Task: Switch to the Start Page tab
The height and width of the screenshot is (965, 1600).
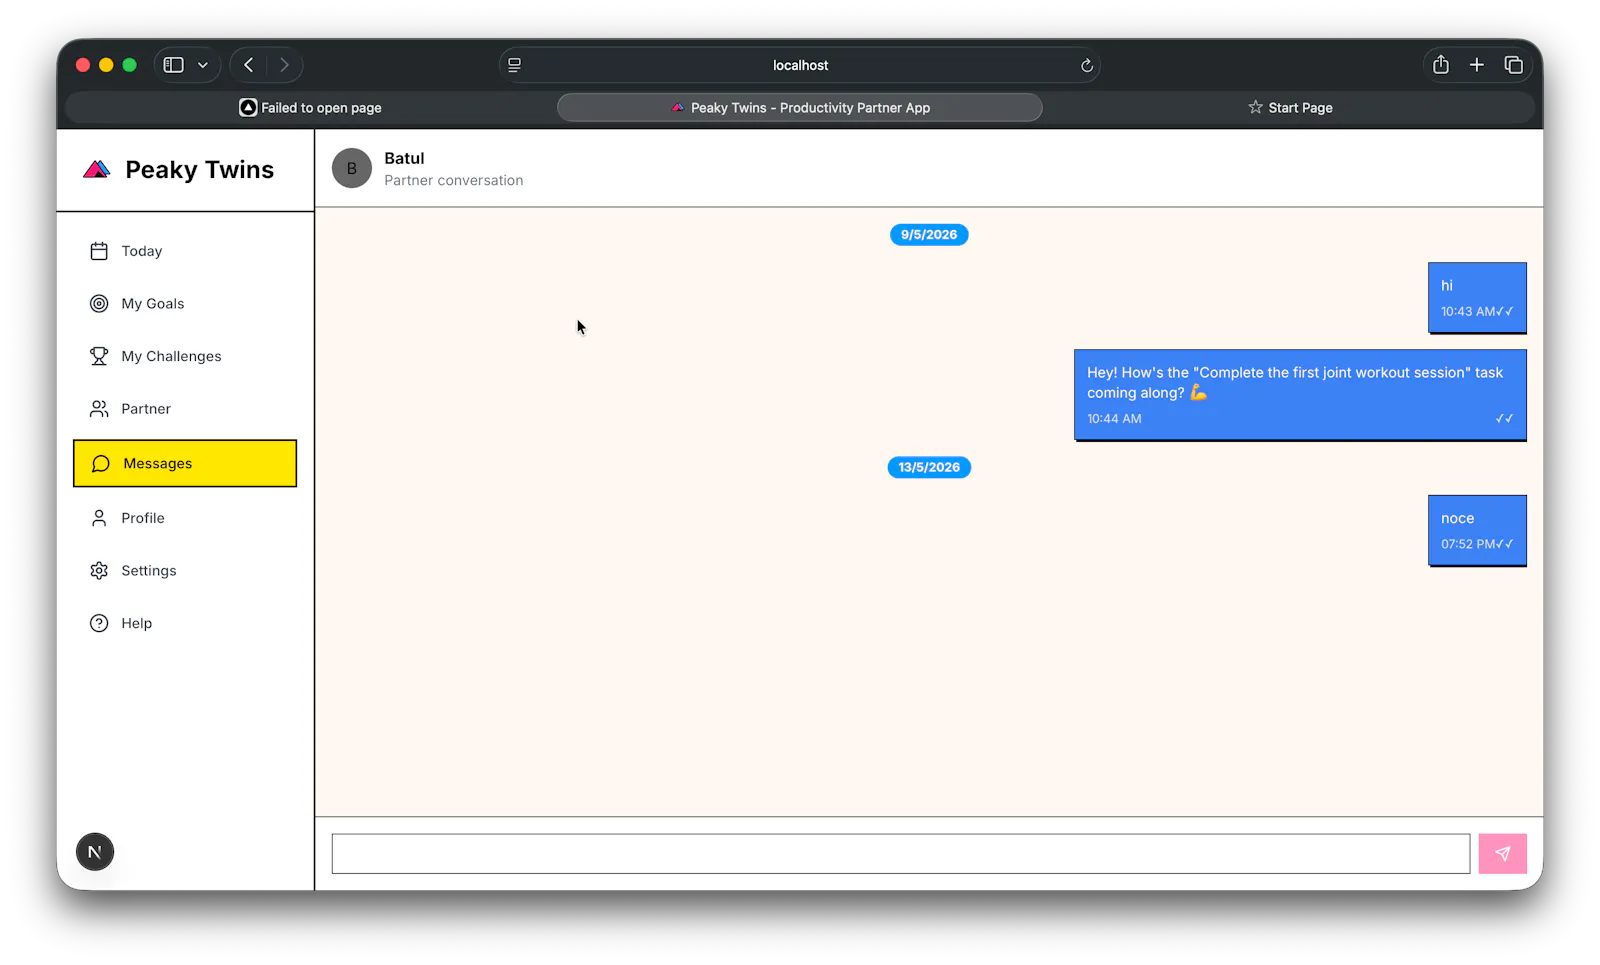Action: pyautogui.click(x=1290, y=108)
